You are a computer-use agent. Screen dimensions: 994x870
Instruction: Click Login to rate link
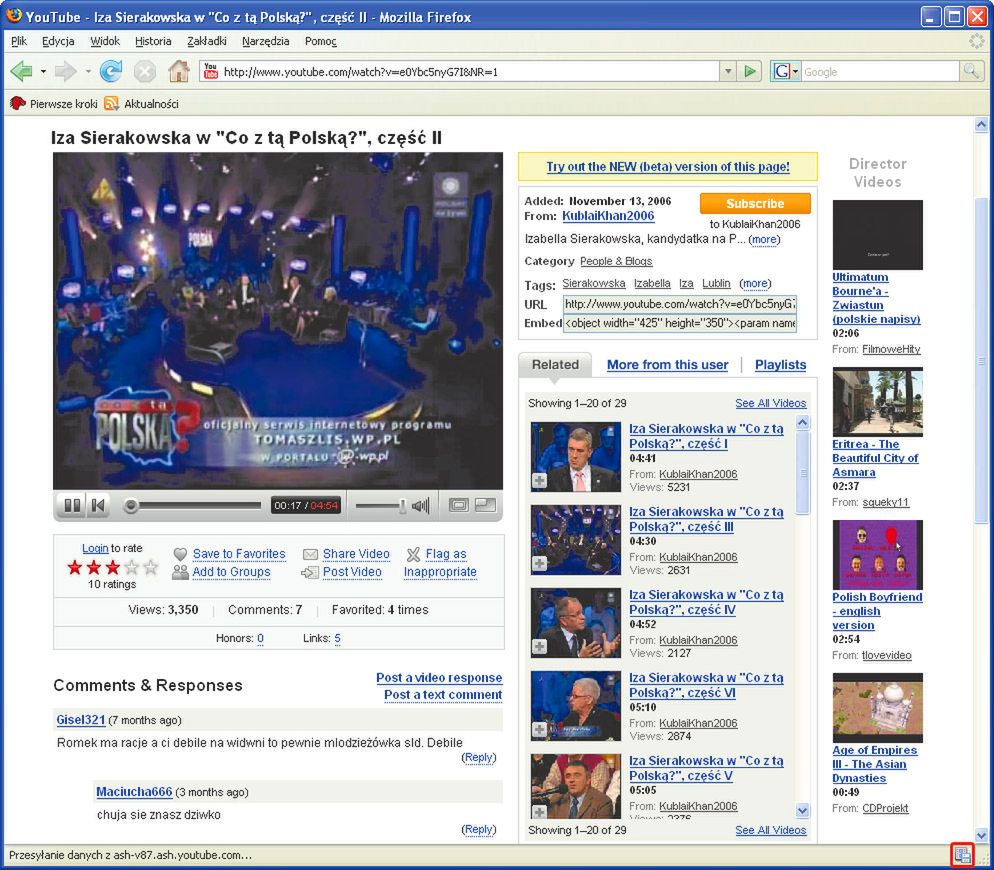pos(95,549)
